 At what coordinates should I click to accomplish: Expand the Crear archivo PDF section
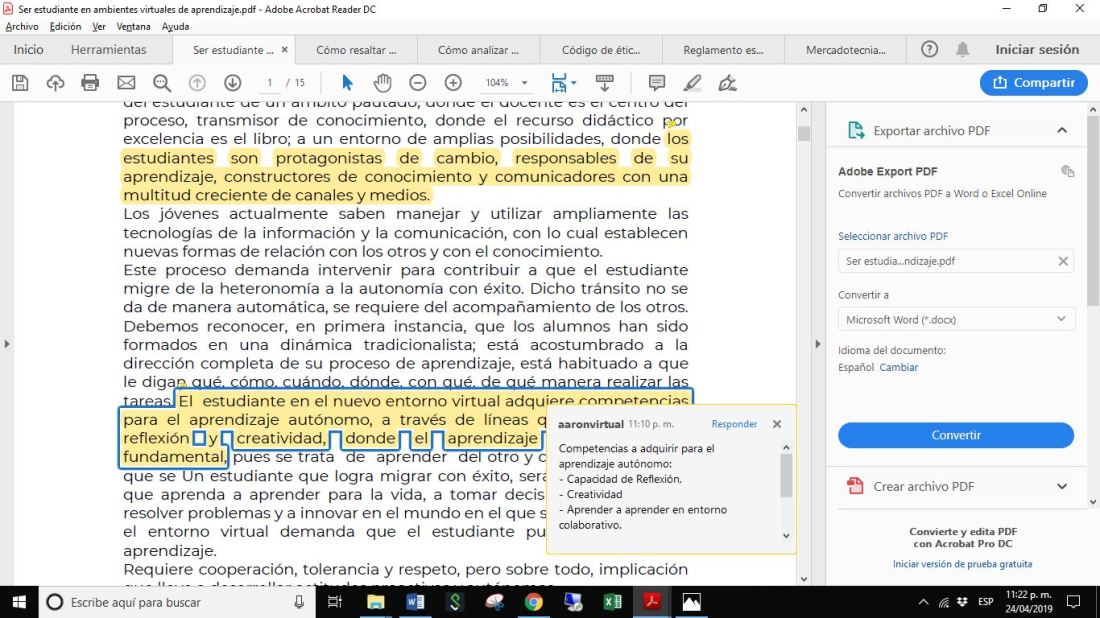tap(1061, 487)
